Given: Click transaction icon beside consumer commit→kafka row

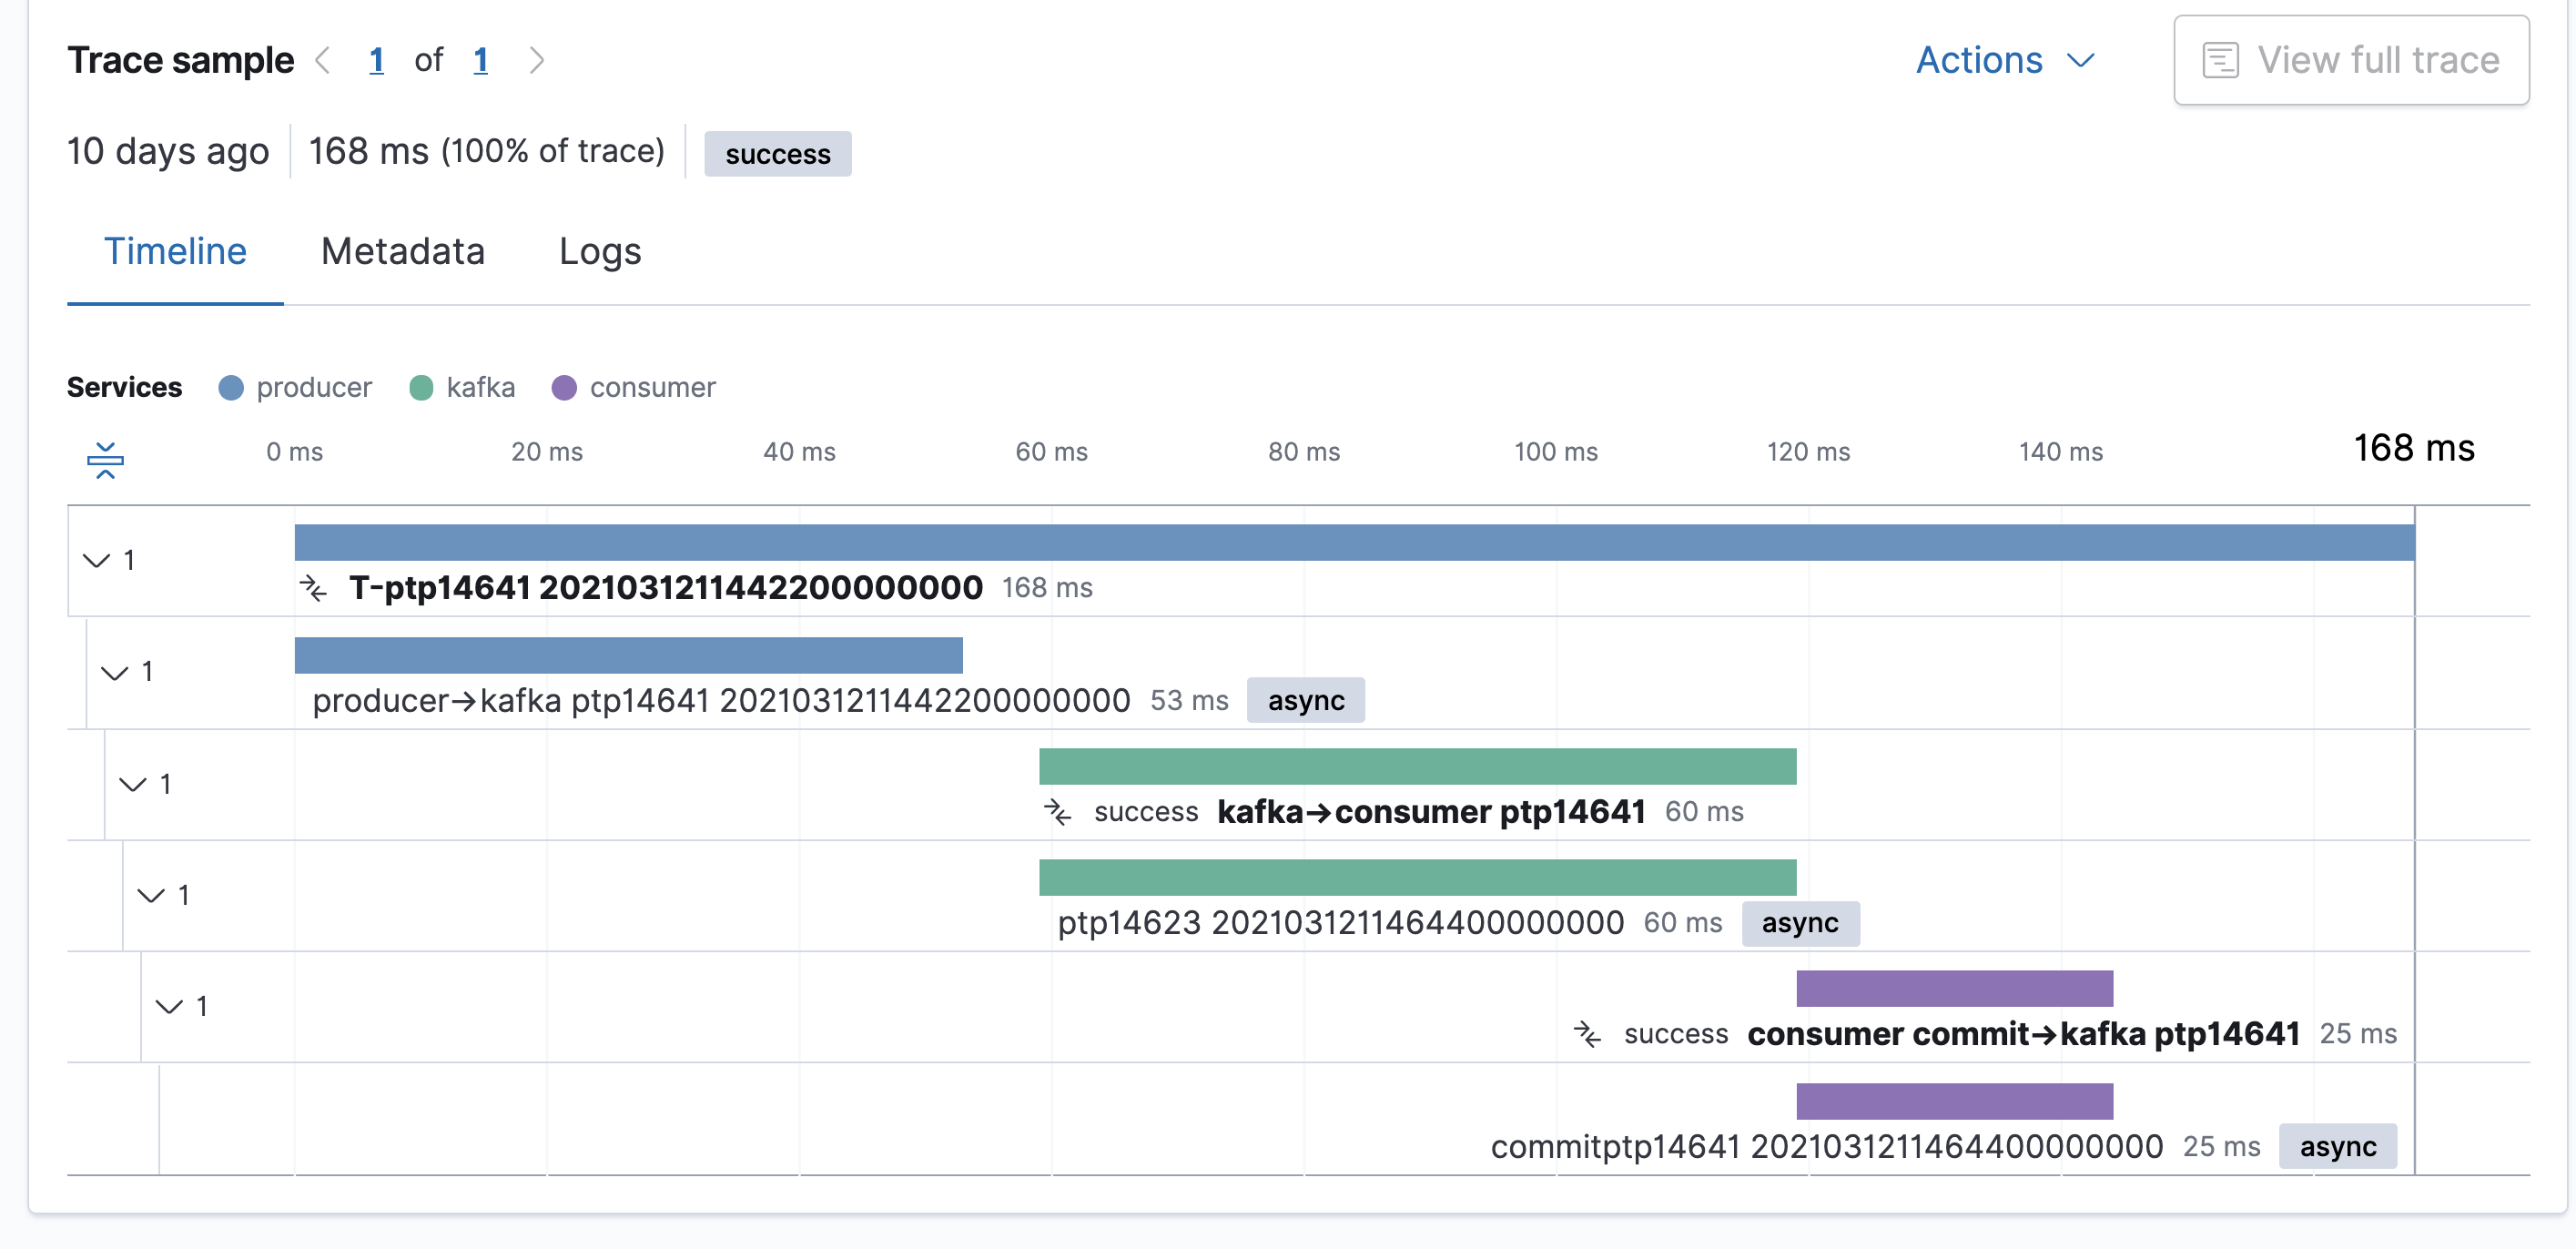Looking at the screenshot, I should click(x=1587, y=1034).
